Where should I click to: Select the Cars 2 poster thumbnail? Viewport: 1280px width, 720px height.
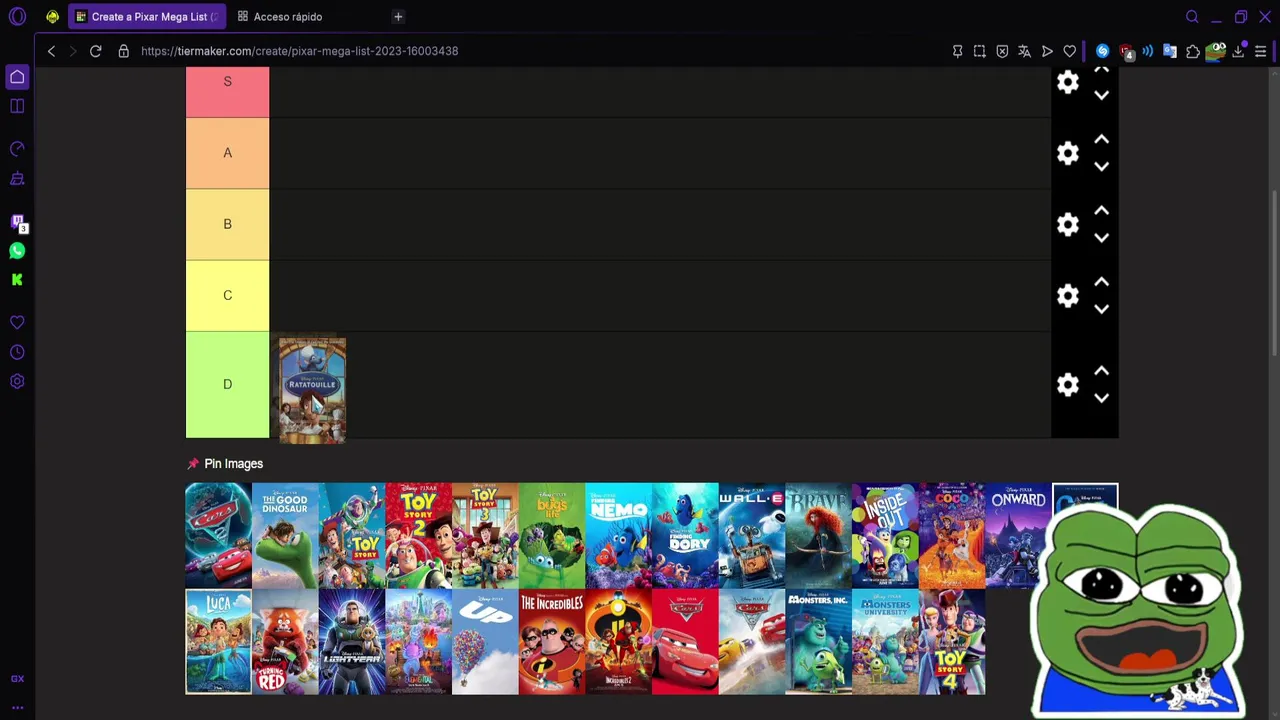(218, 535)
